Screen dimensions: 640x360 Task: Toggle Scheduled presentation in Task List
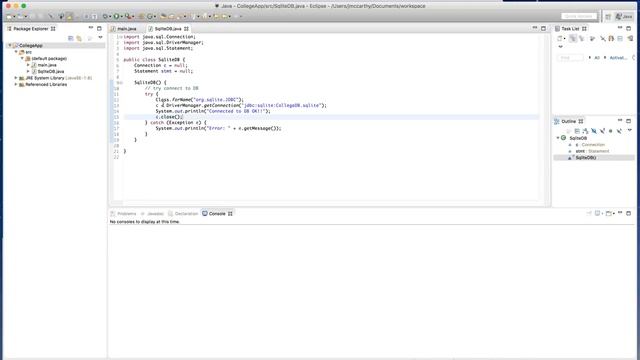(x=581, y=38)
